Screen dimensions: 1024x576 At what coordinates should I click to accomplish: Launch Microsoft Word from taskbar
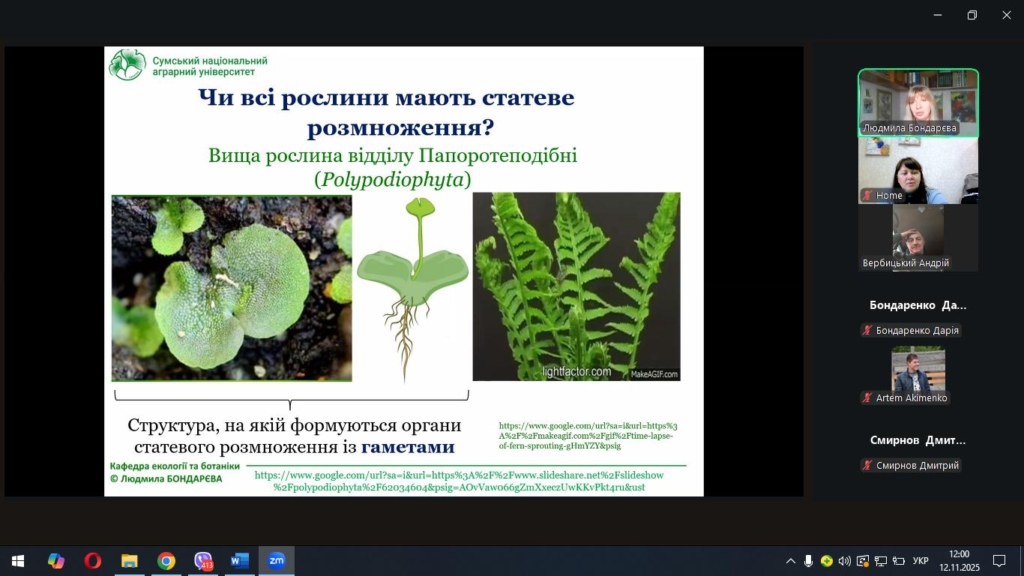pos(239,561)
